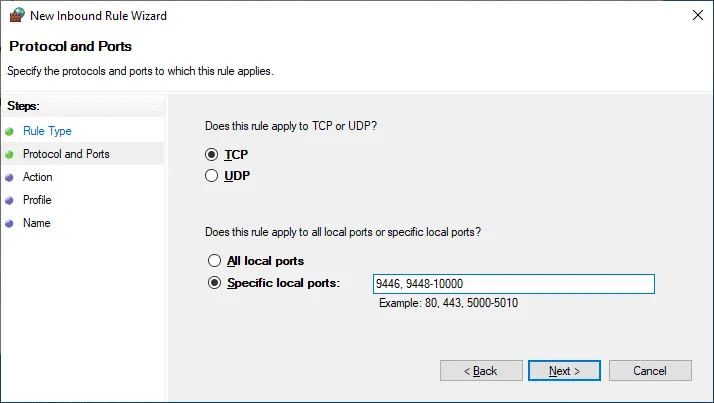Click Next to continue the wizard
714x403 pixels.
[x=564, y=371]
